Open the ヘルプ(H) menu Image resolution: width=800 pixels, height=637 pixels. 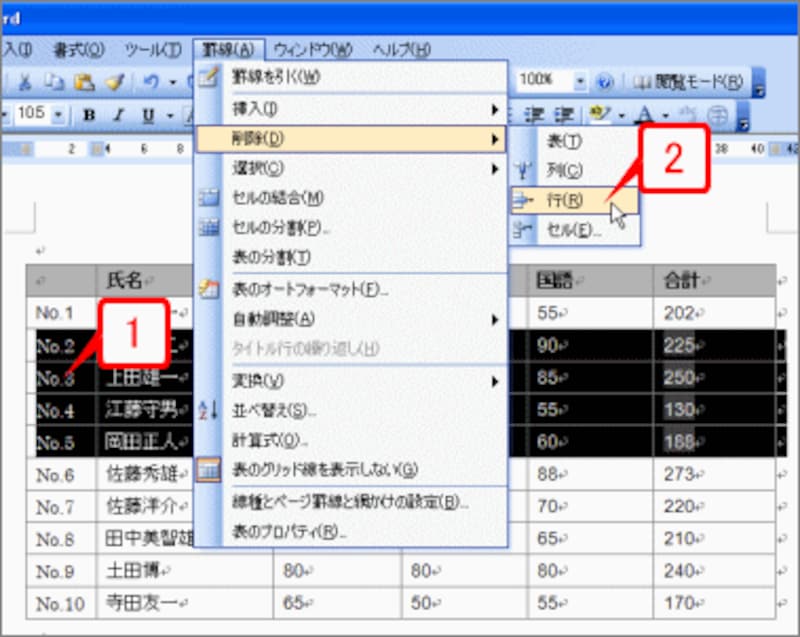pyautogui.click(x=401, y=50)
